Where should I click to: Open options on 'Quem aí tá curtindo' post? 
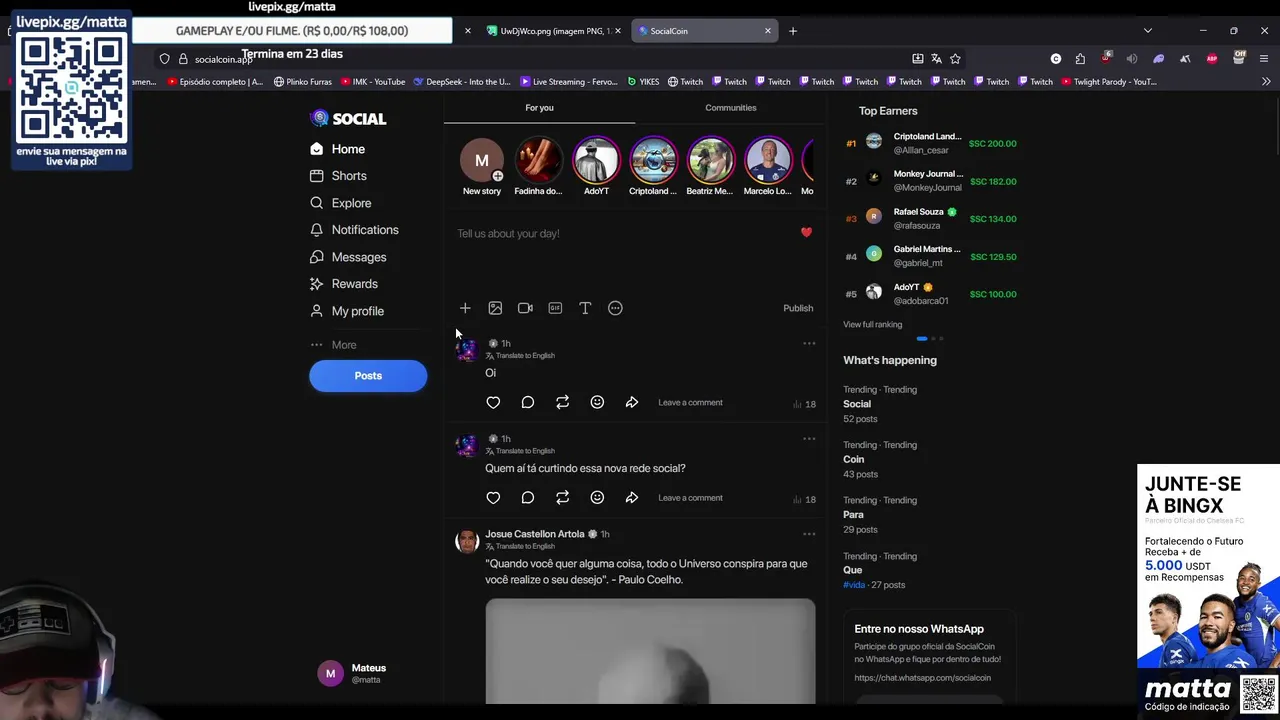tap(809, 439)
